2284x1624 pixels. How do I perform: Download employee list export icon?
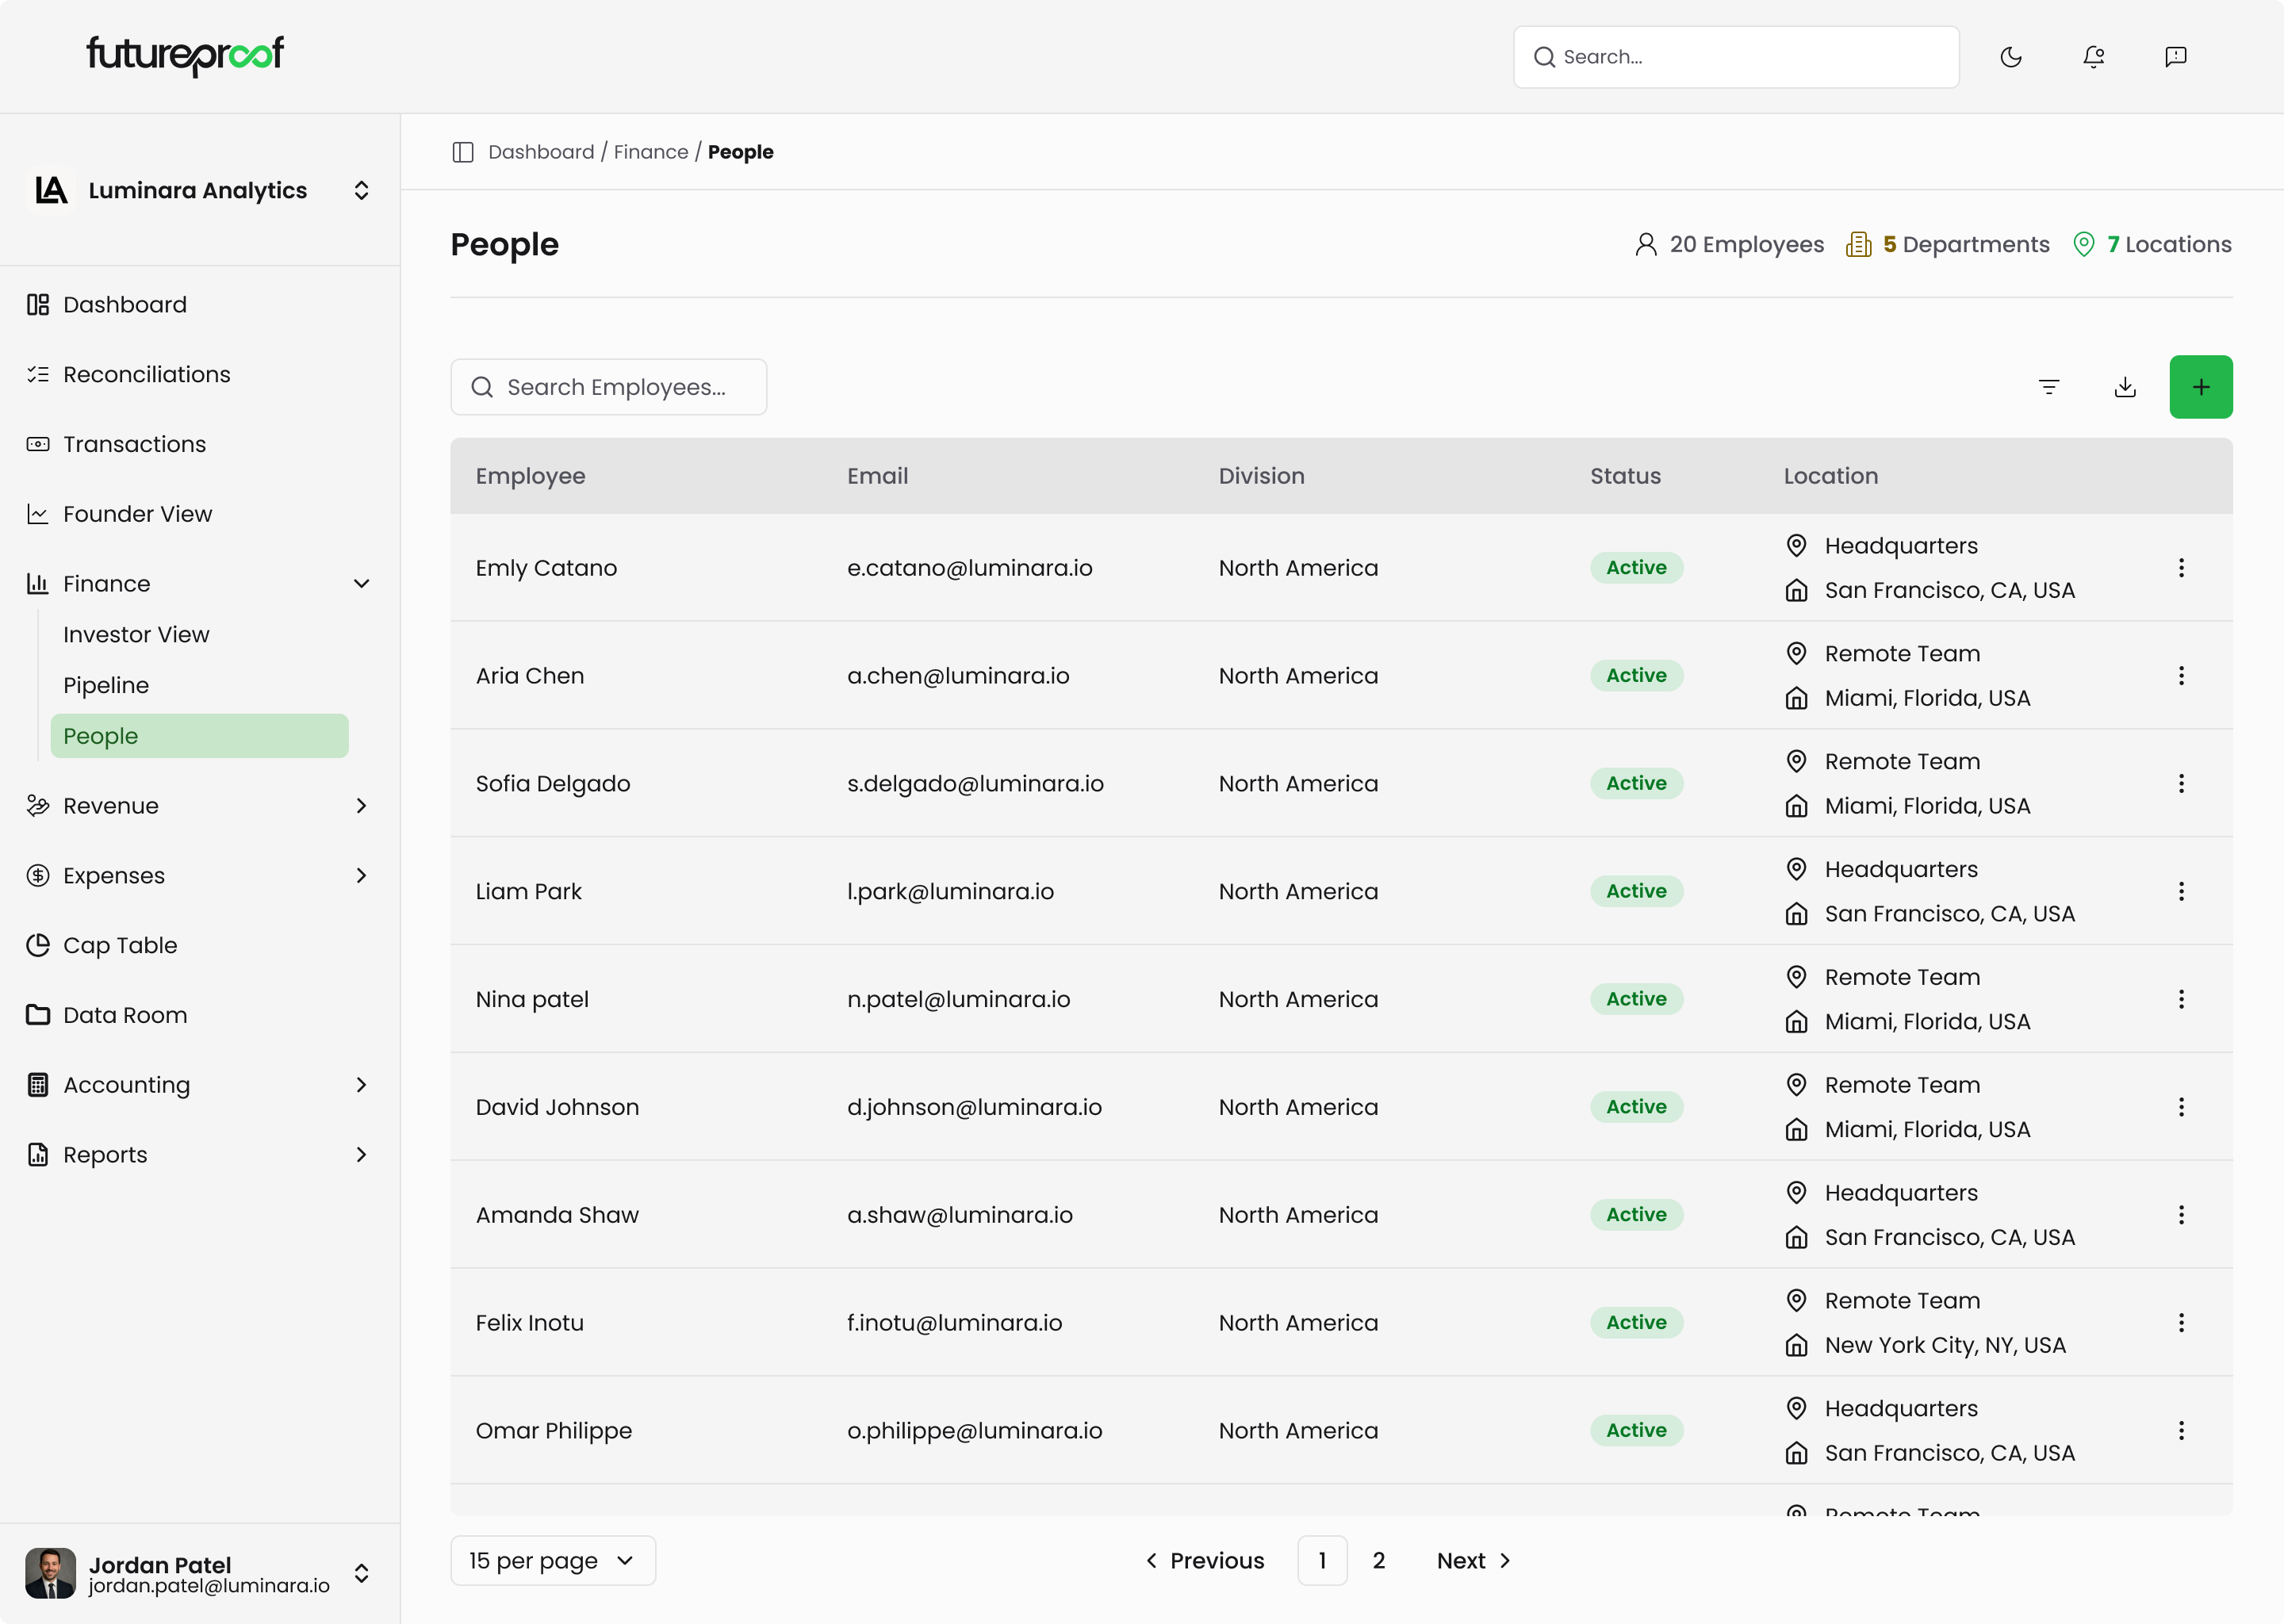coord(2125,387)
